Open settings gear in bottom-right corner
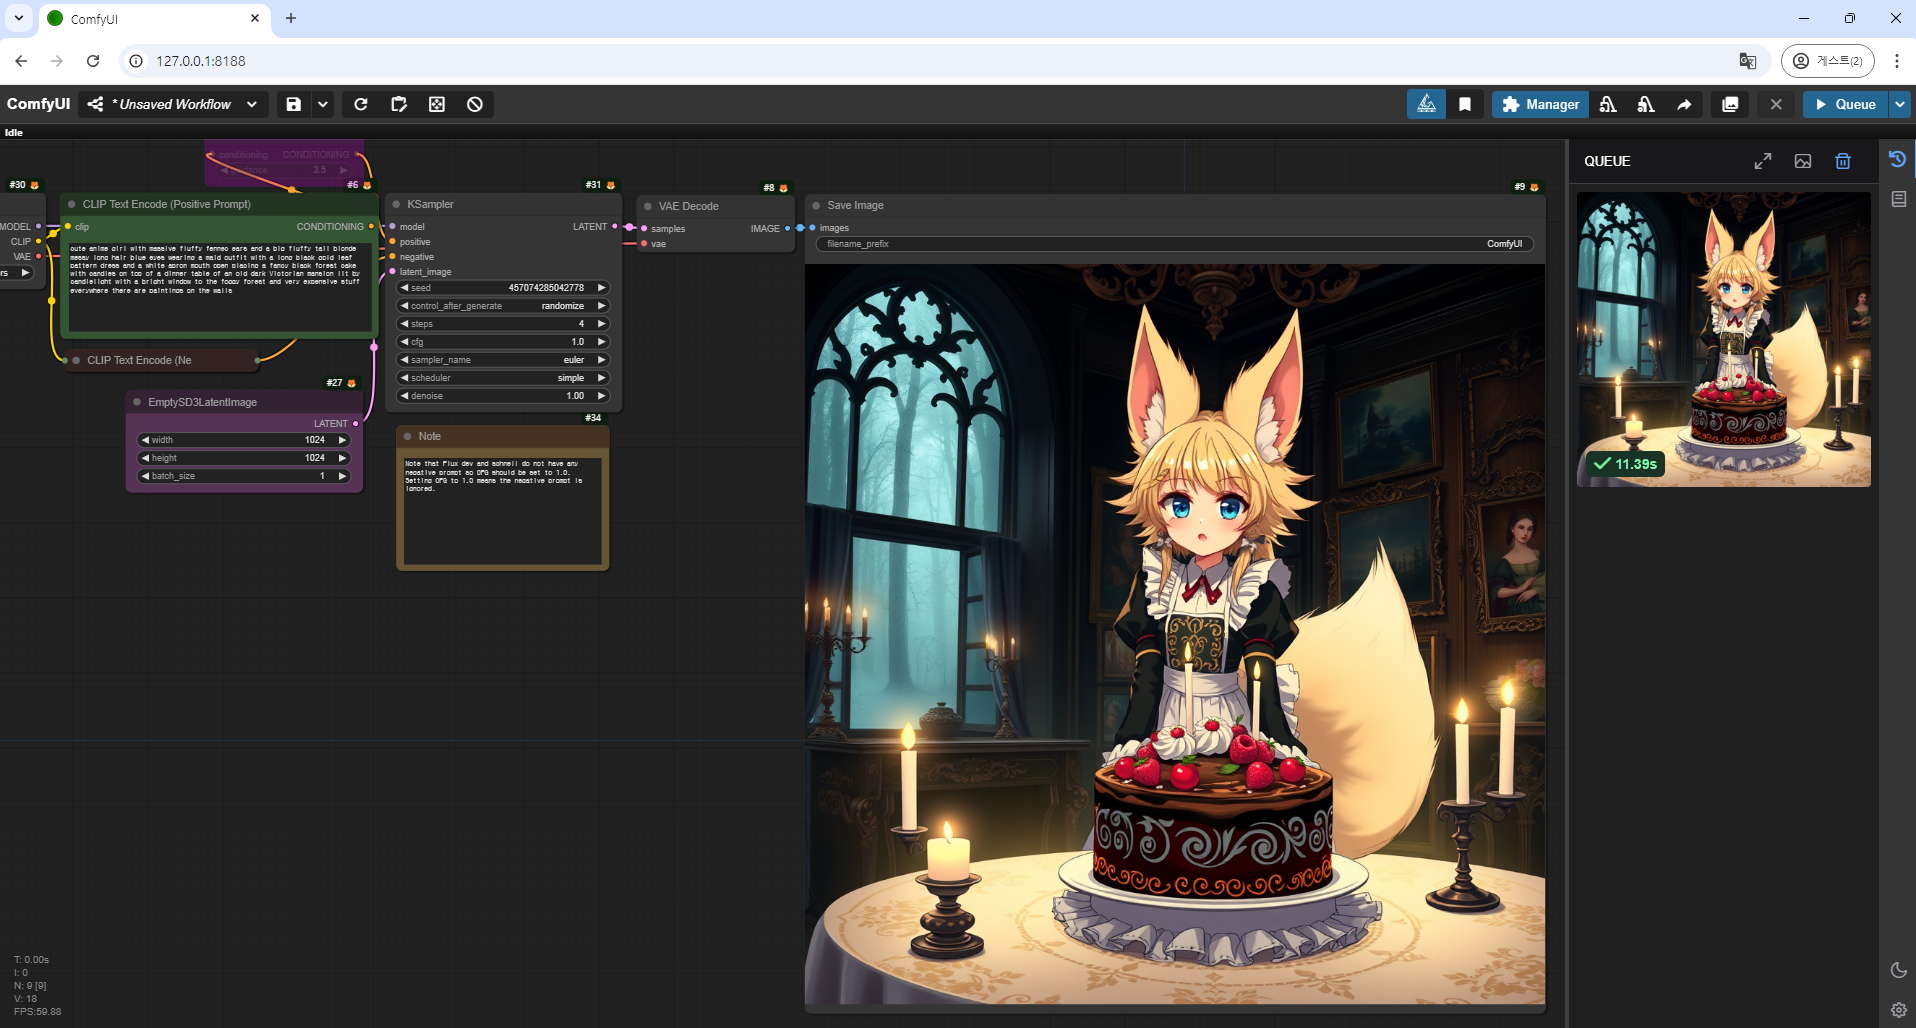 point(1898,1010)
